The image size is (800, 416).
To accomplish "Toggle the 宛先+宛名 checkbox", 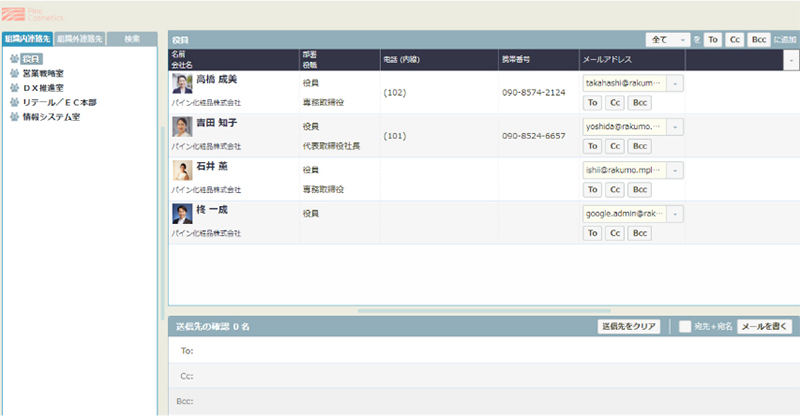I will 685,326.
